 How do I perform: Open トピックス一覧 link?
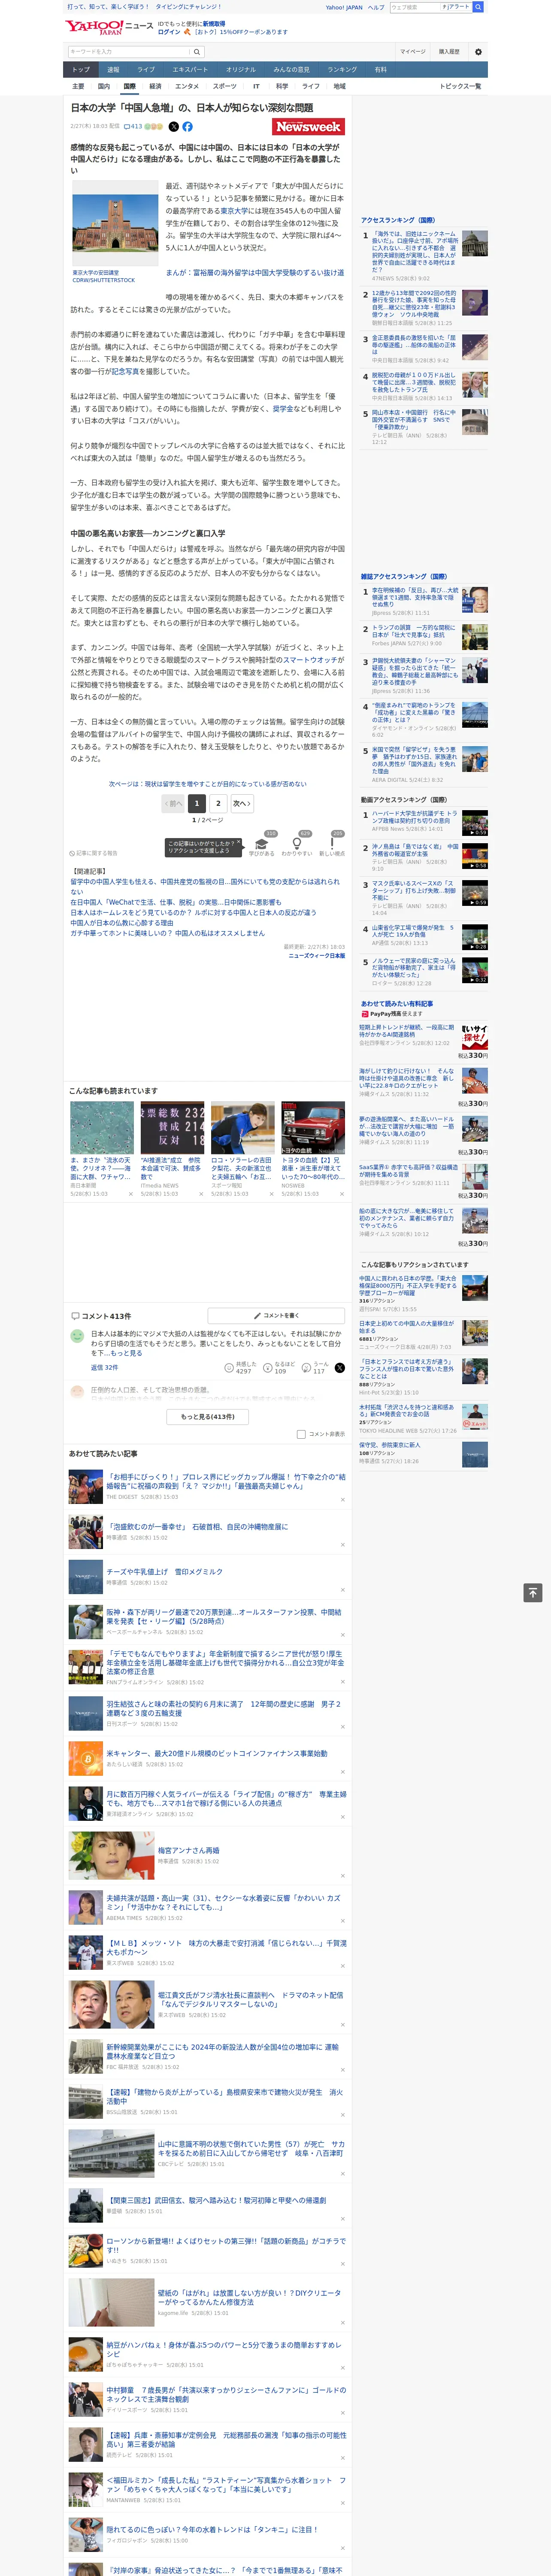(460, 86)
